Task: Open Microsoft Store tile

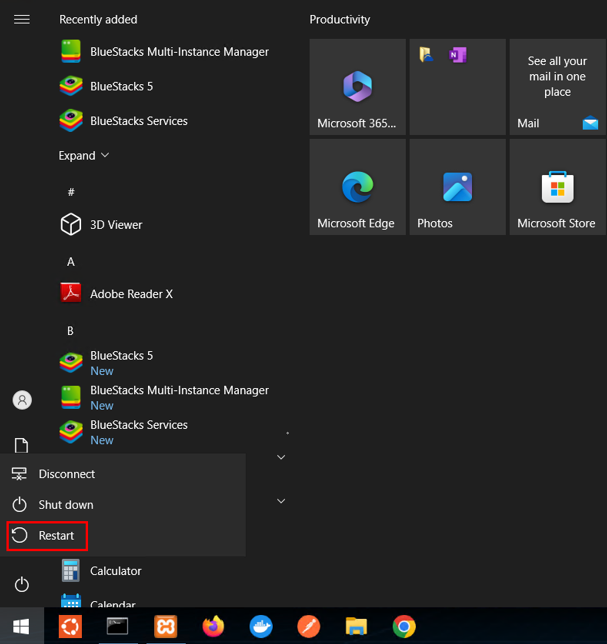Action: (558, 187)
